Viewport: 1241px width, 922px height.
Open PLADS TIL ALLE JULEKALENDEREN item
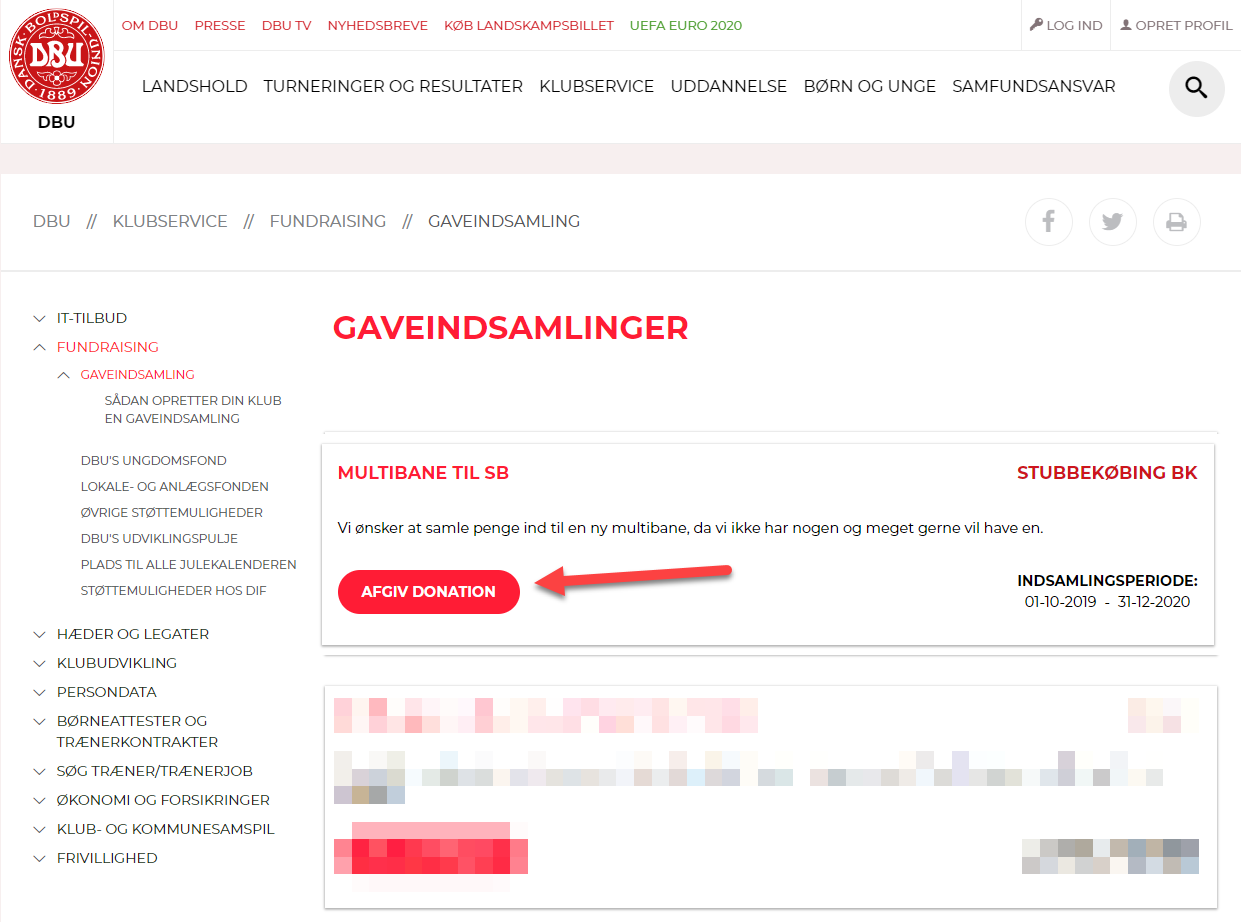tap(189, 565)
